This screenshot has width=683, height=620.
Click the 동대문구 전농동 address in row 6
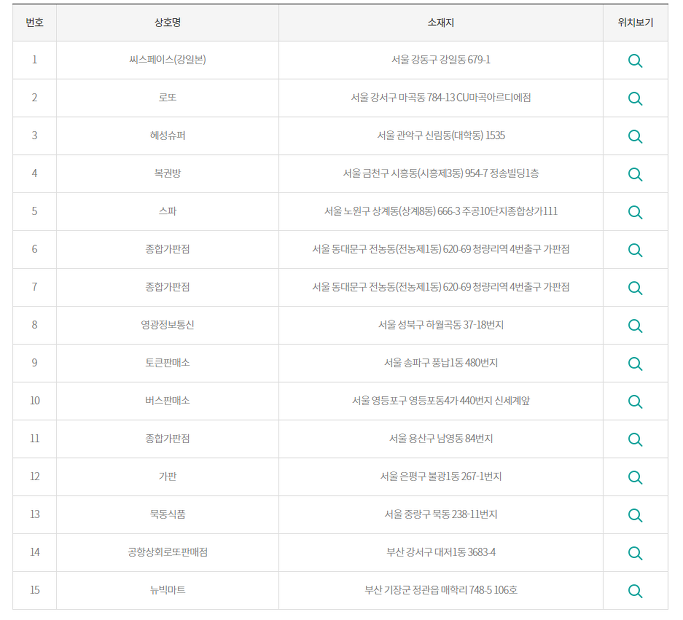(441, 249)
